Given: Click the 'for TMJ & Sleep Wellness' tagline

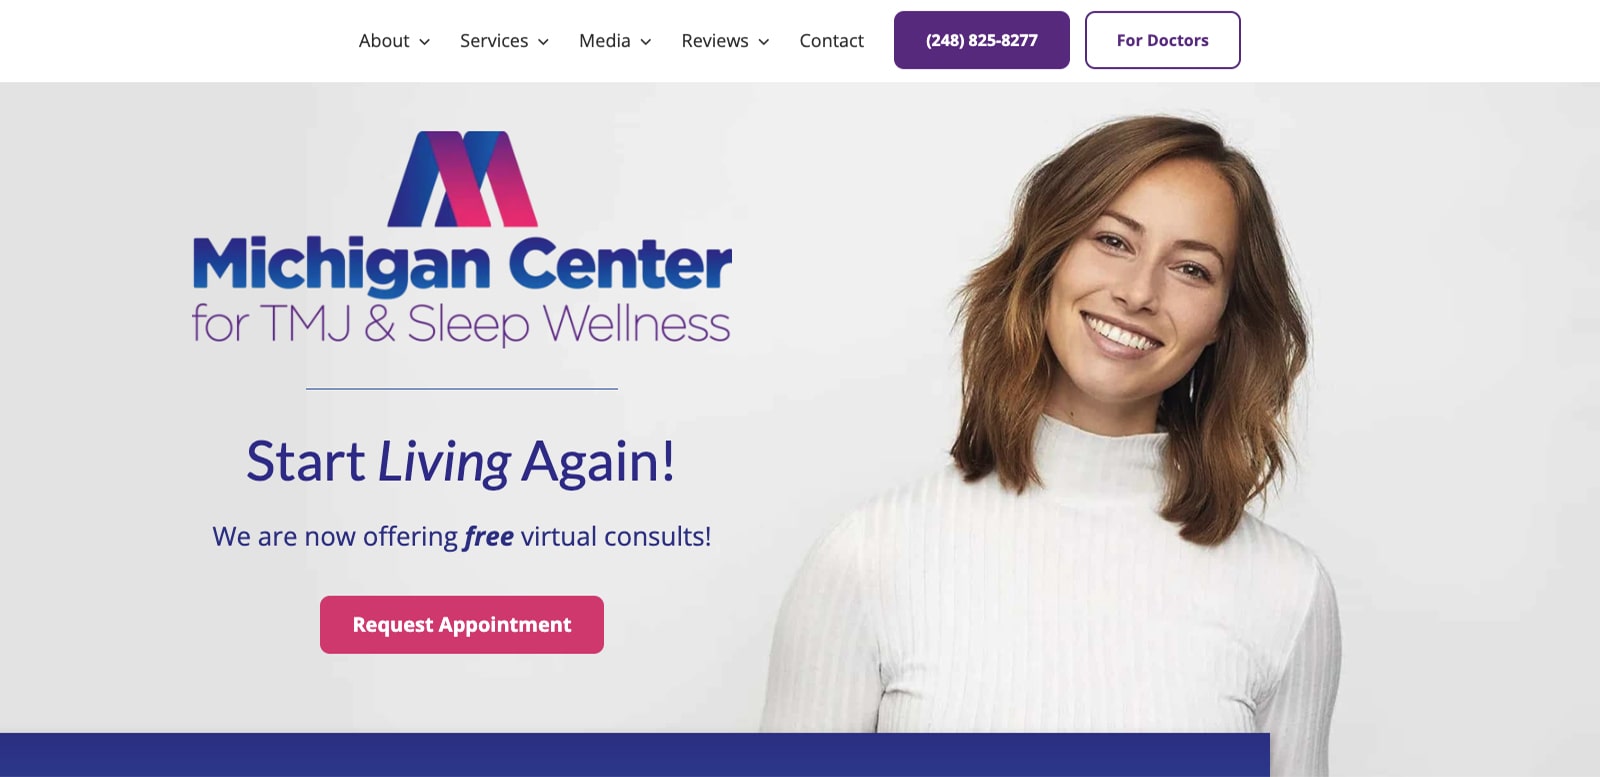Looking at the screenshot, I should tap(461, 324).
